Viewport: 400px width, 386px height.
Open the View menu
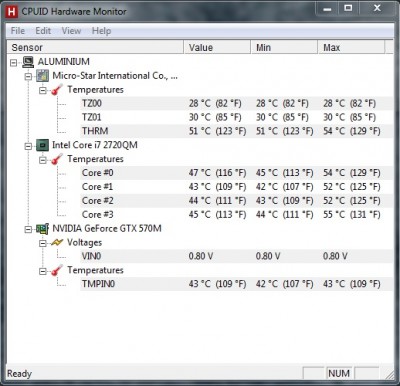pyautogui.click(x=71, y=31)
